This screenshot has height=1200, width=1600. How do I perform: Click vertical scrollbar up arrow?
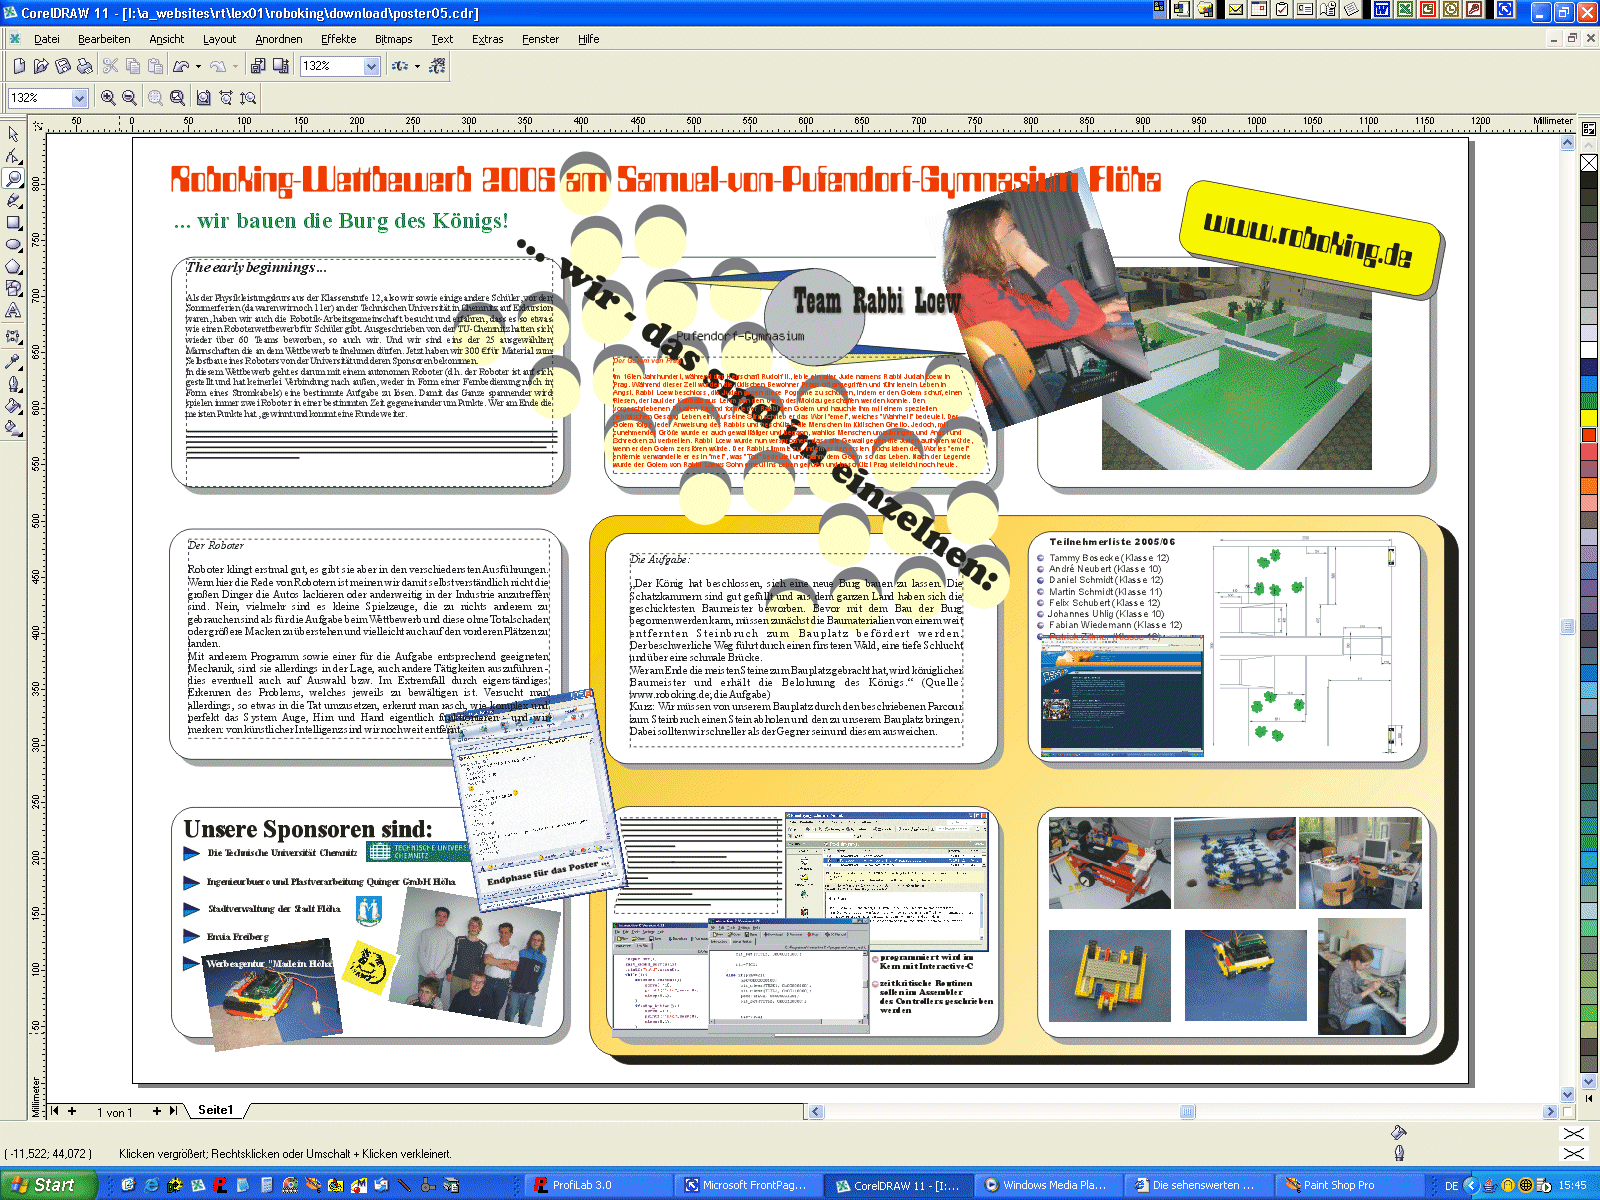pos(1567,143)
